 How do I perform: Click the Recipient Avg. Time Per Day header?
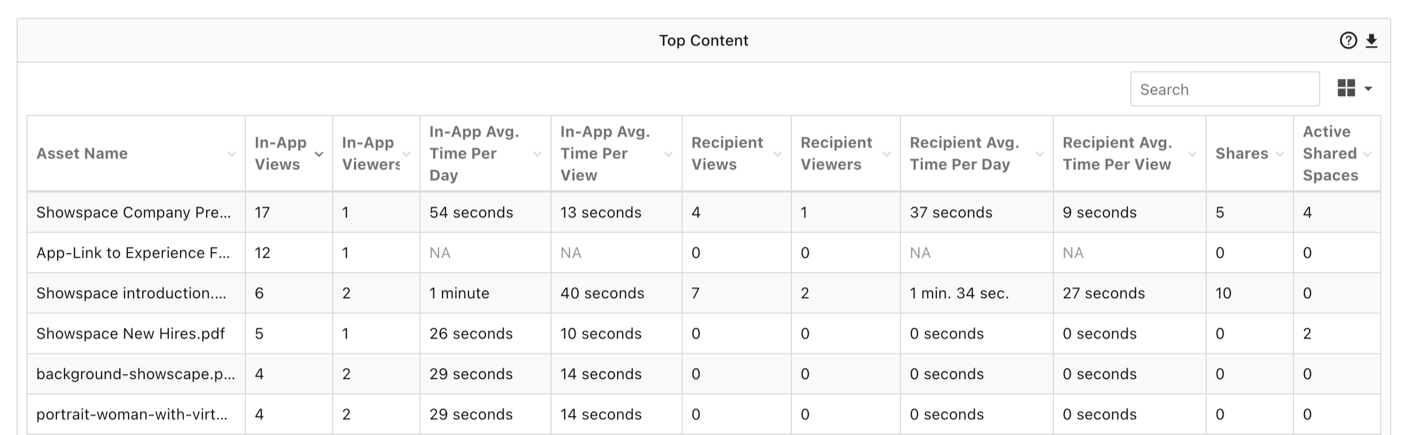coord(964,153)
